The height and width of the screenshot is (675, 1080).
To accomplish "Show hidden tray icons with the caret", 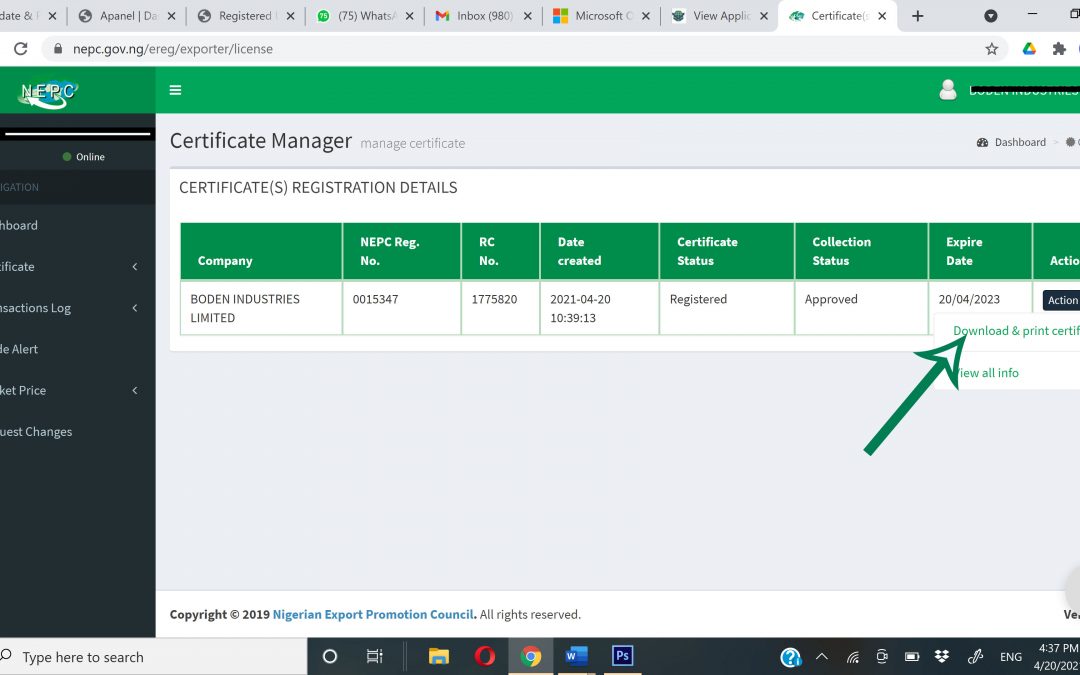I will pos(821,657).
